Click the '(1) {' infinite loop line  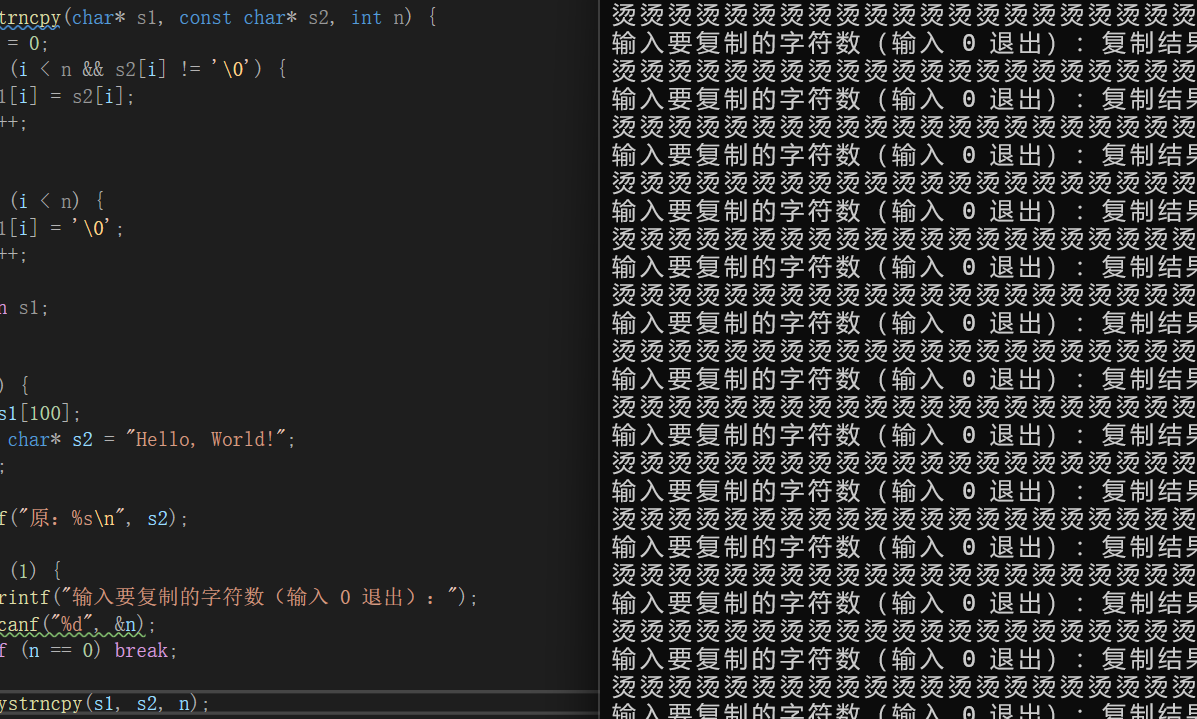click(x=36, y=570)
